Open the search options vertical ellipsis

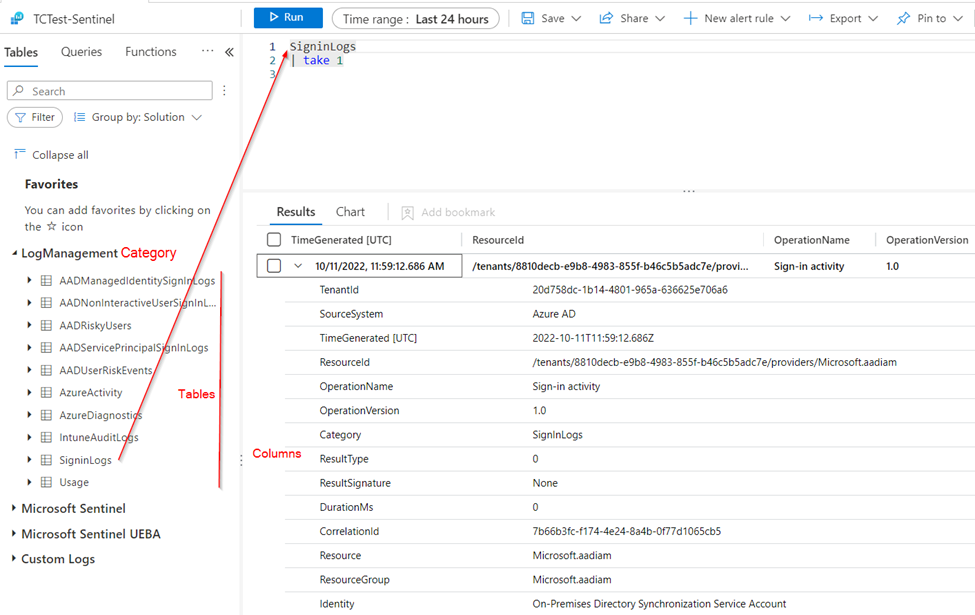pyautogui.click(x=224, y=91)
